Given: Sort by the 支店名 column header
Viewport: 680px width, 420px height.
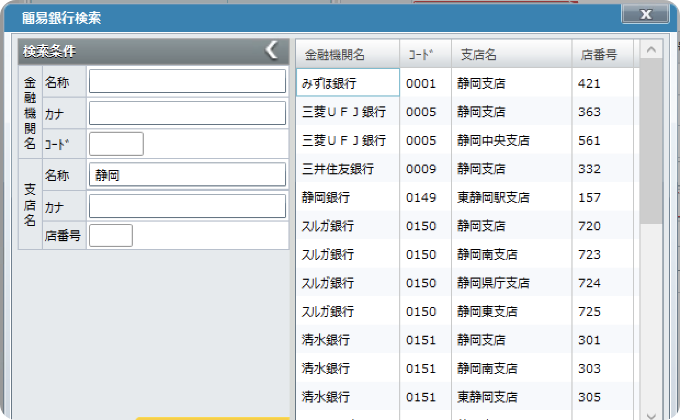Looking at the screenshot, I should [512, 54].
